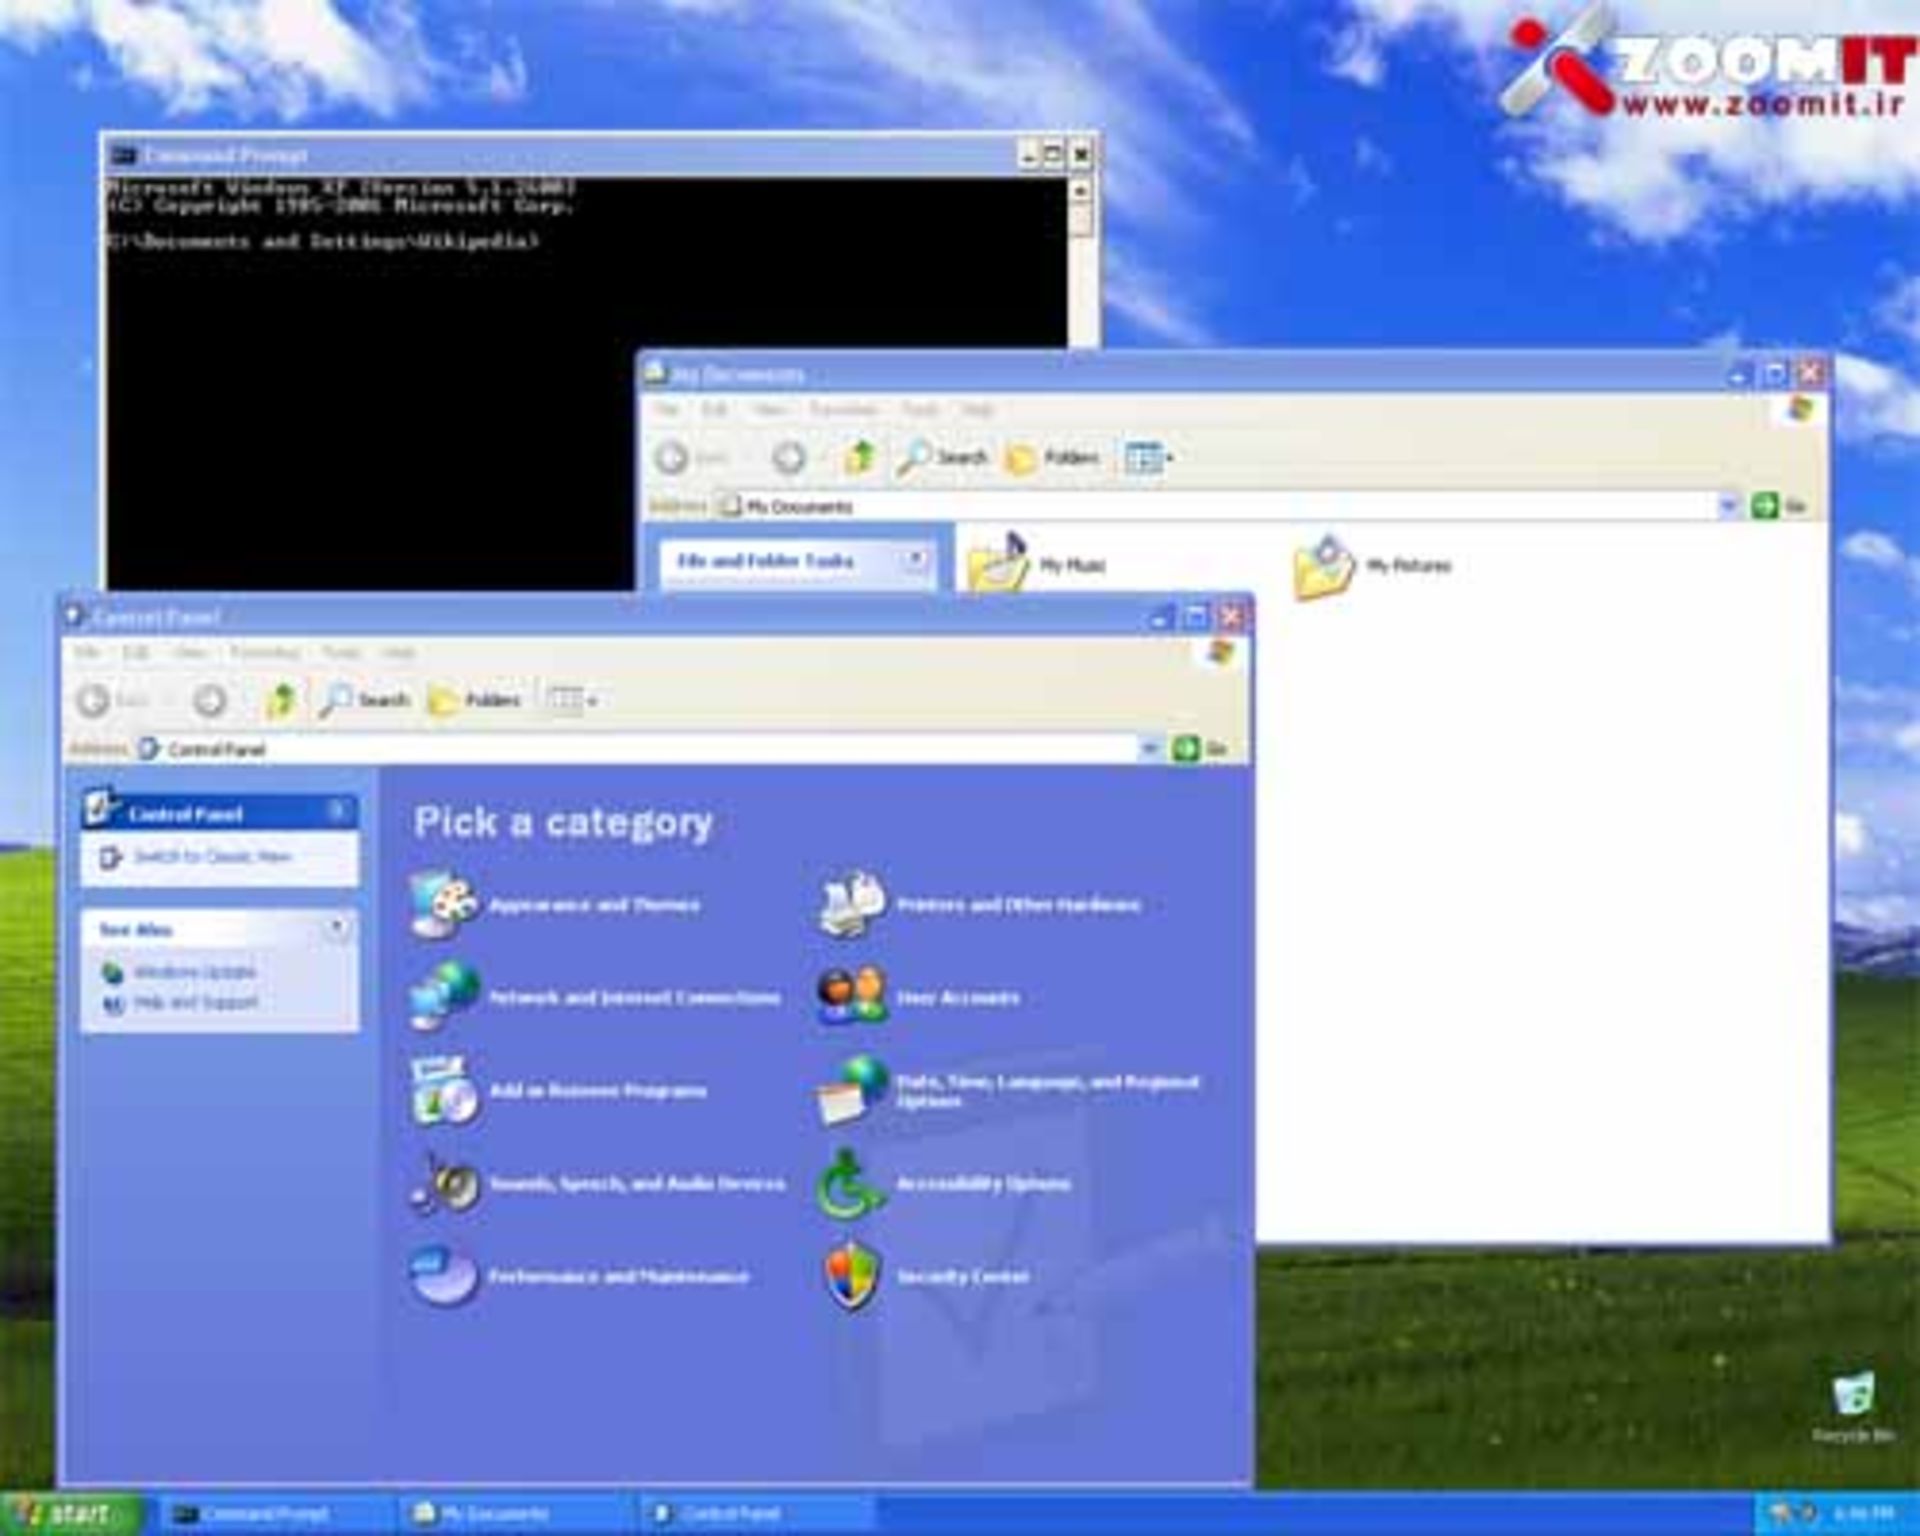
Task: Click Search in Control Panel toolbar
Action: pyautogui.click(x=366, y=700)
